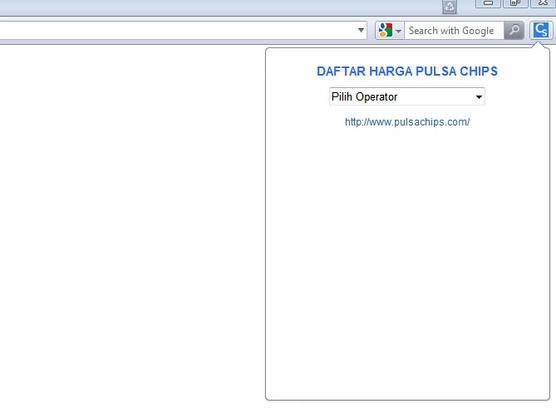Expand the address bar history dropdown arrow
This screenshot has height=408, width=556.
361,30
